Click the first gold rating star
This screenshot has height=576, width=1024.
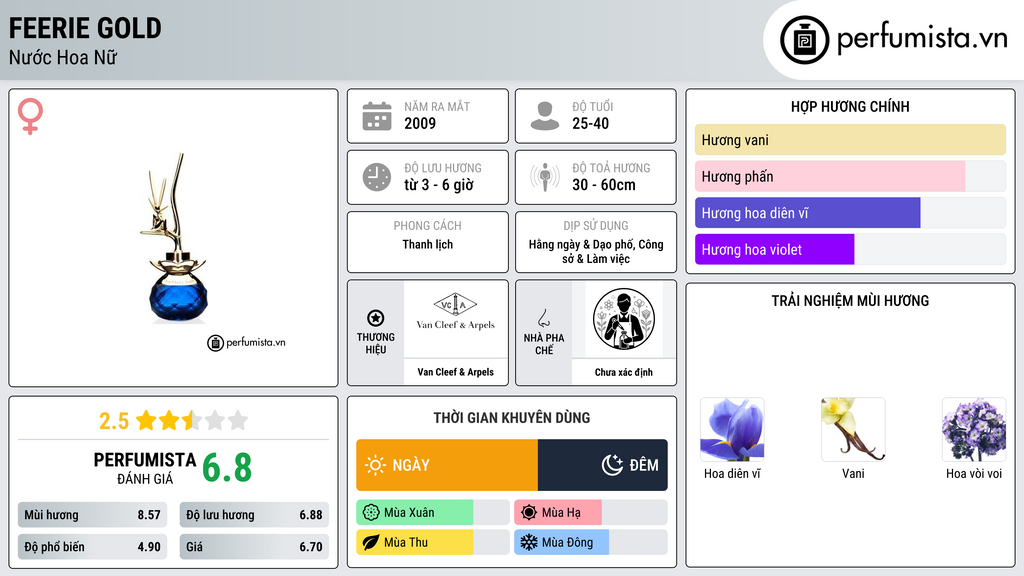(x=146, y=420)
